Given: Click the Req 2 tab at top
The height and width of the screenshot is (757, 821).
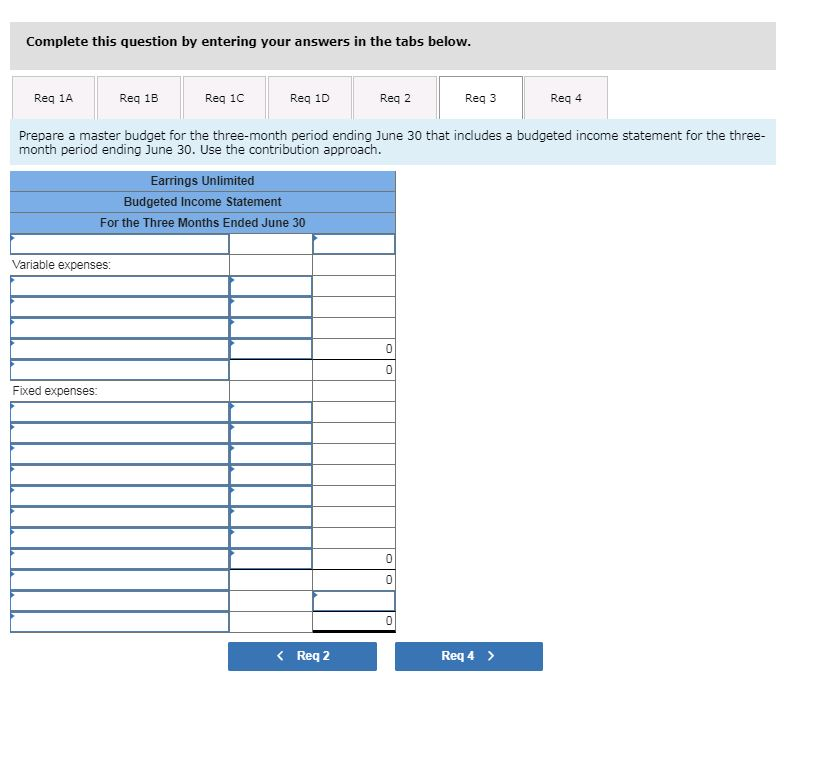Looking at the screenshot, I should tap(395, 98).
